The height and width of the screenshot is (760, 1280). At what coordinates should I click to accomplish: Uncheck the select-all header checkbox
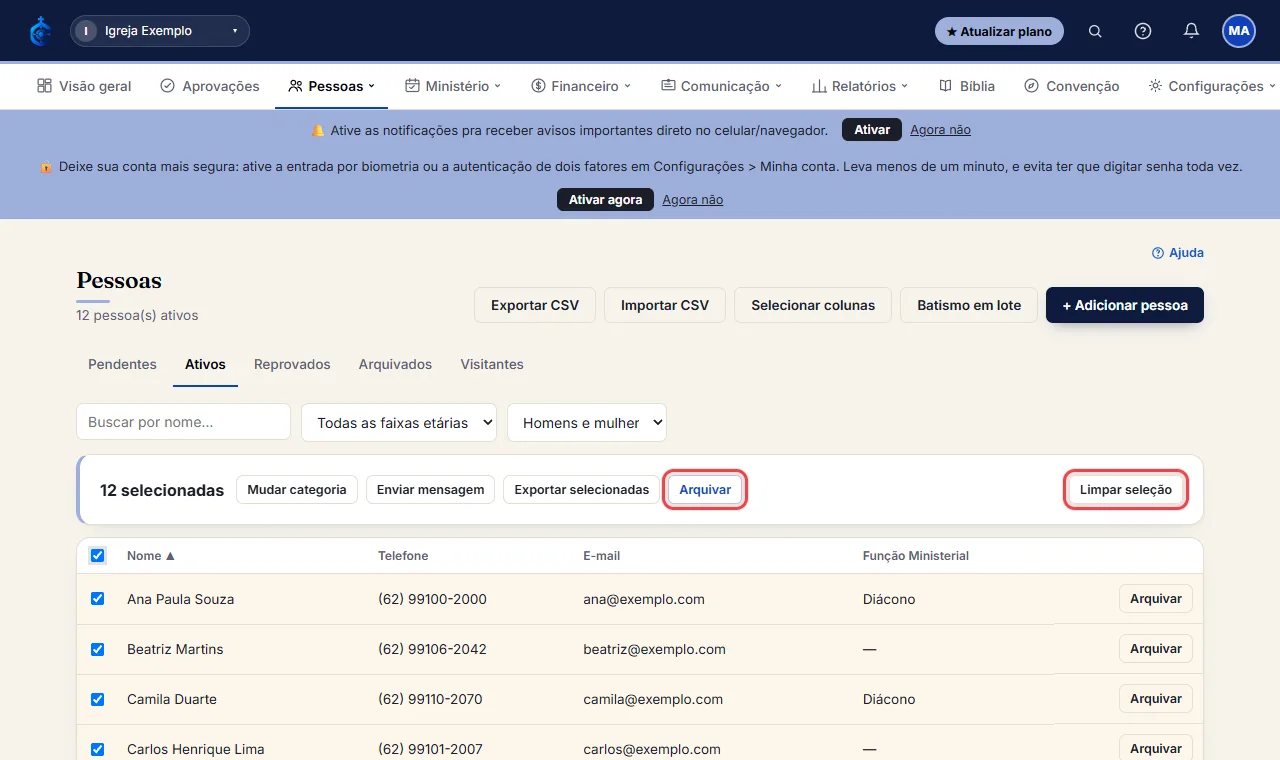(97, 555)
